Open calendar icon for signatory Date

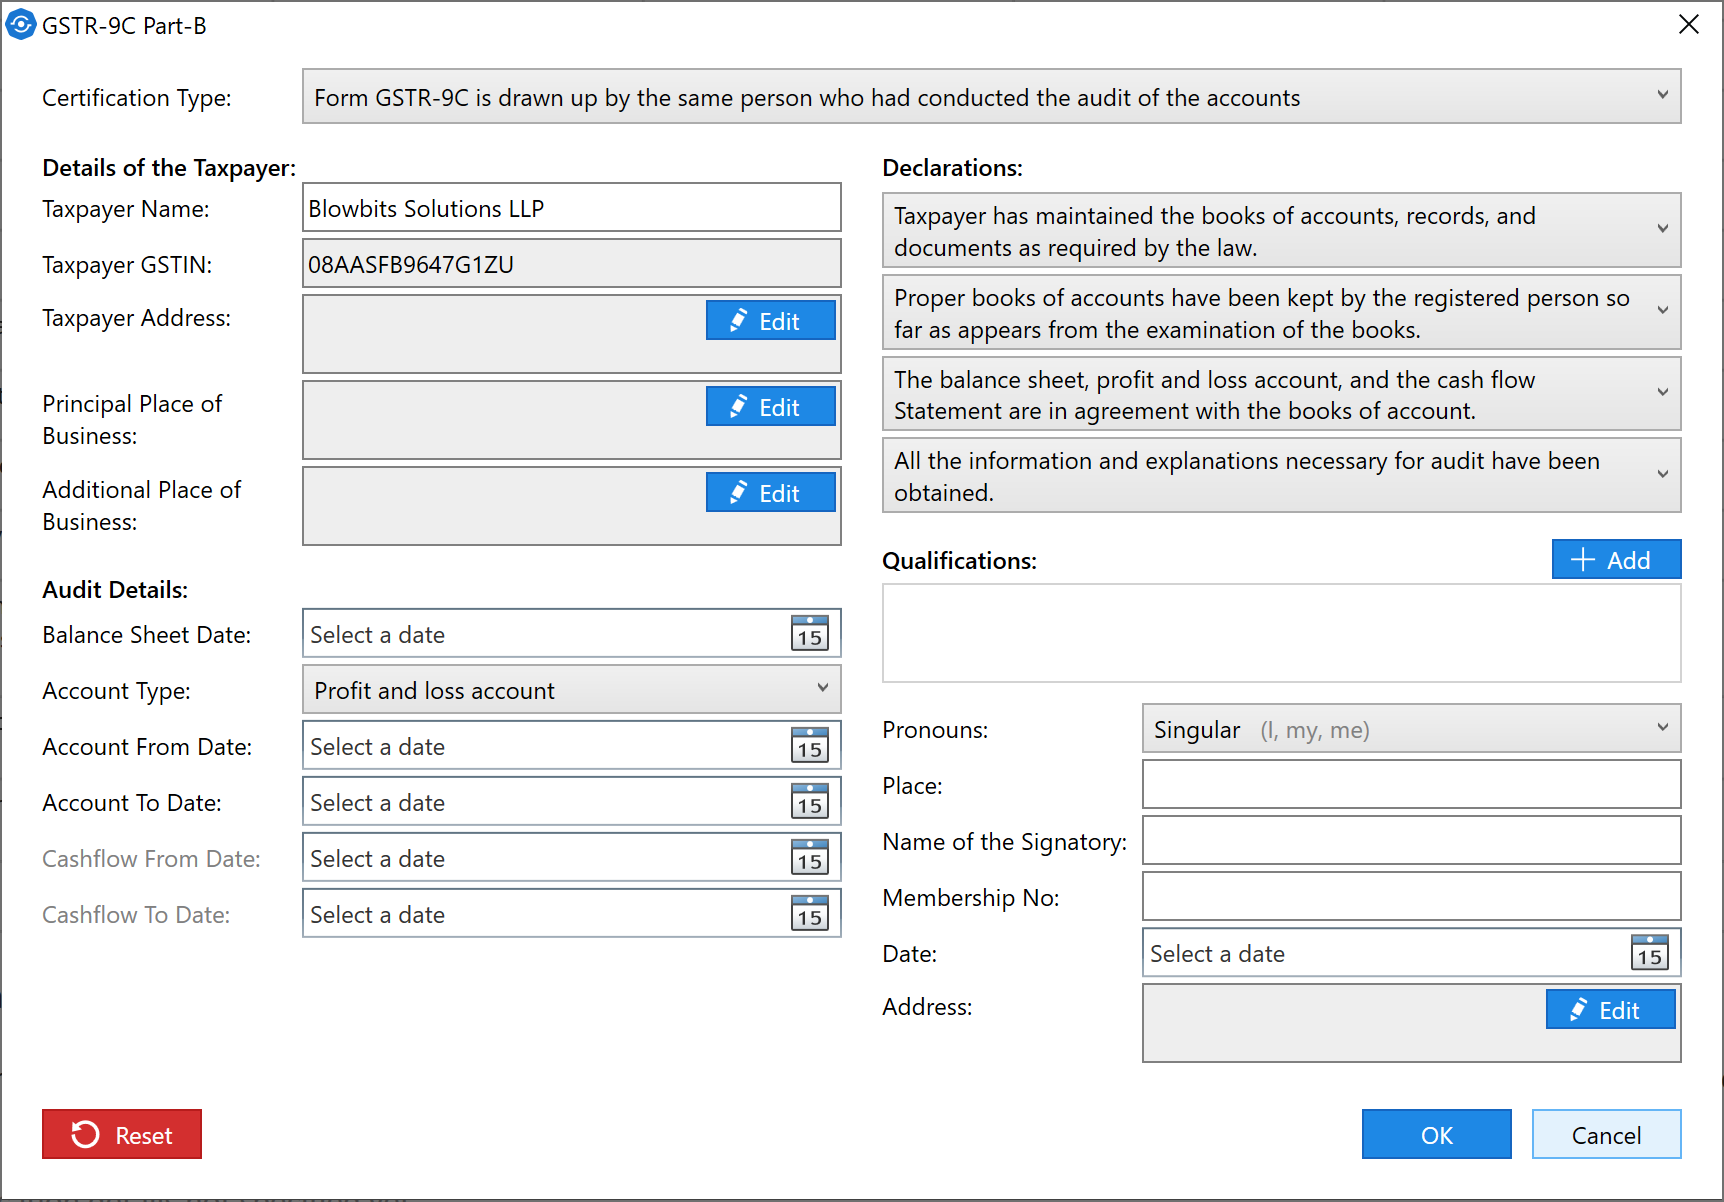[1649, 953]
